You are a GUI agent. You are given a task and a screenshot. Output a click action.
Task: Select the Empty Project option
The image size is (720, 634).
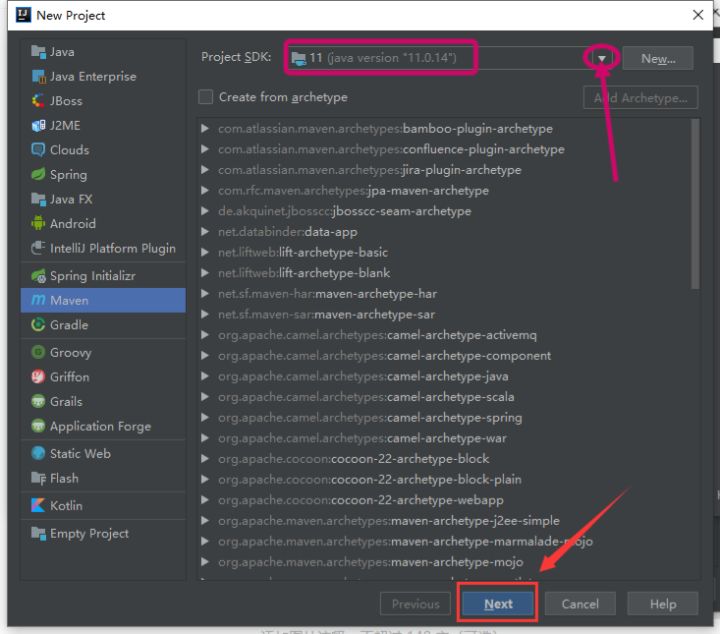[x=103, y=533]
